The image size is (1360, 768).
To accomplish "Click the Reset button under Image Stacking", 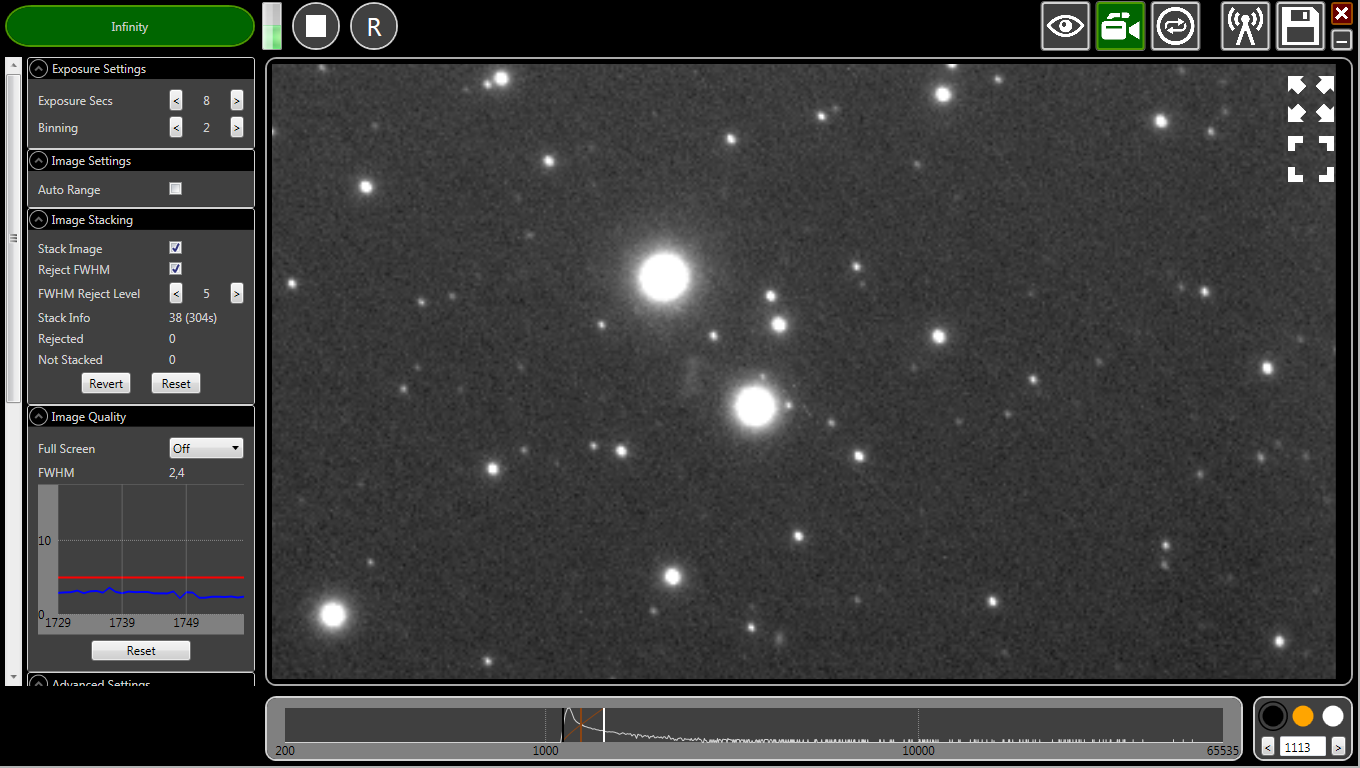I will click(x=176, y=384).
